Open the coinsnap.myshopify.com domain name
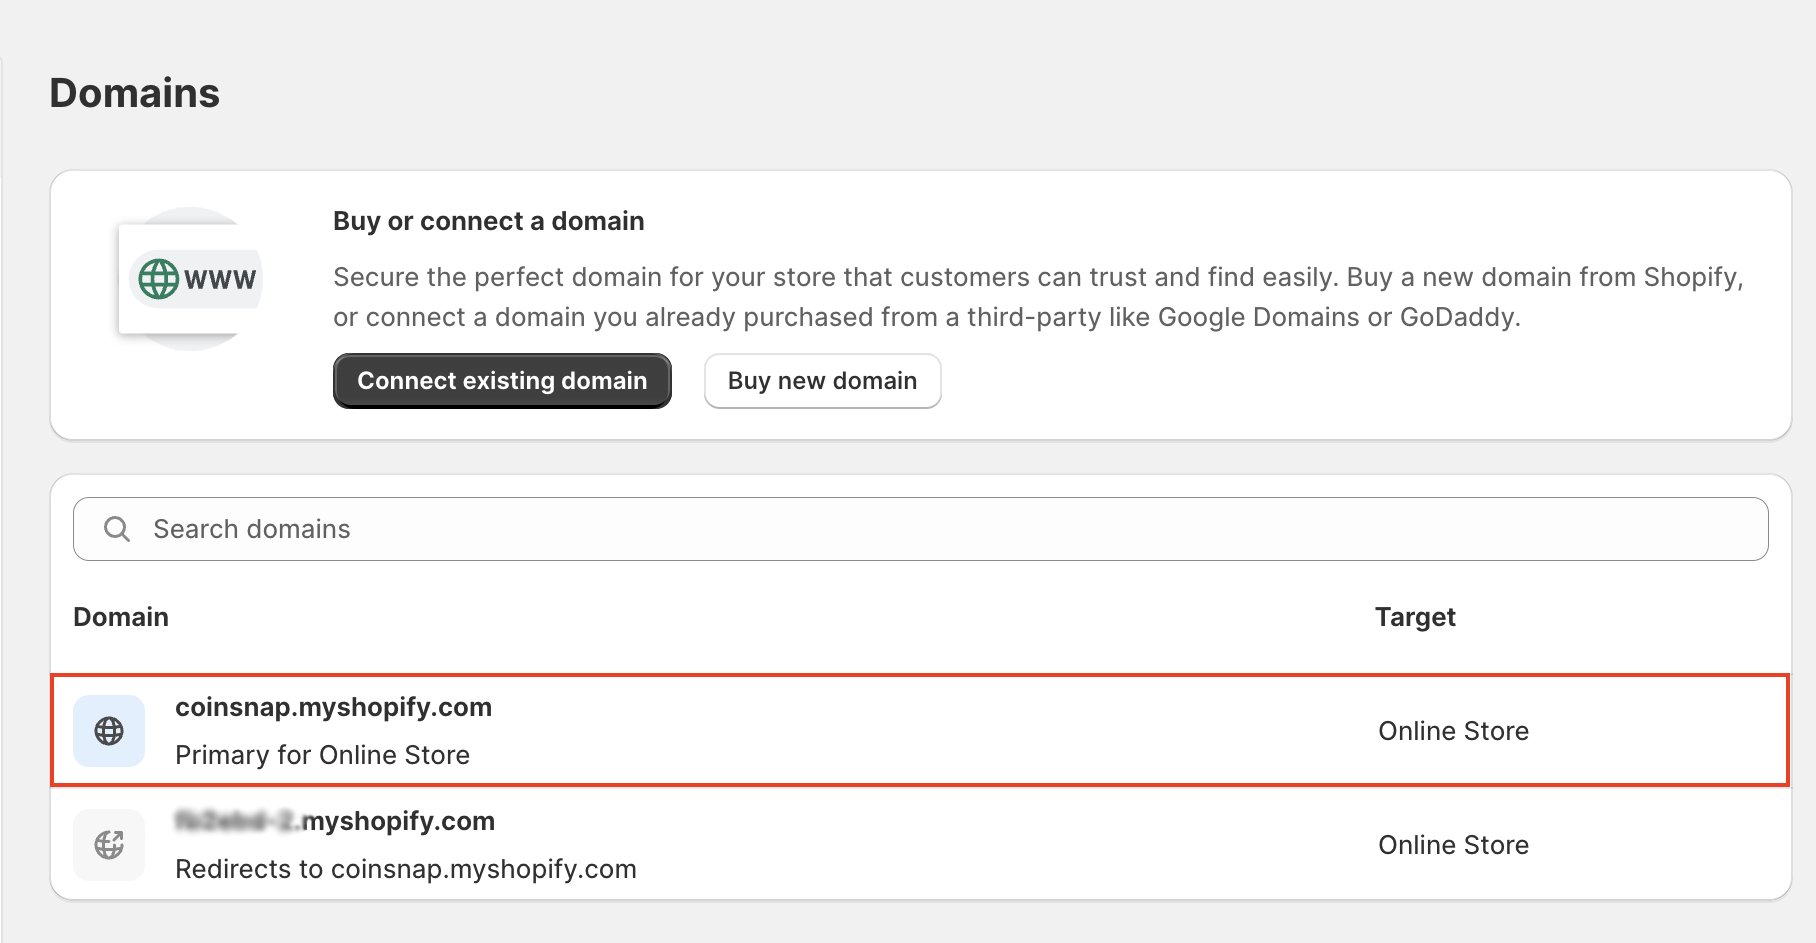This screenshot has width=1816, height=943. pos(333,707)
